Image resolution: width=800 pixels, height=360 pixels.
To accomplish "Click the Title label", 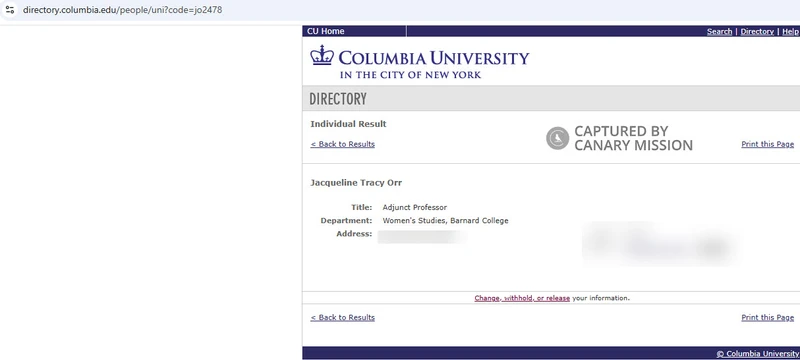I will [362, 208].
